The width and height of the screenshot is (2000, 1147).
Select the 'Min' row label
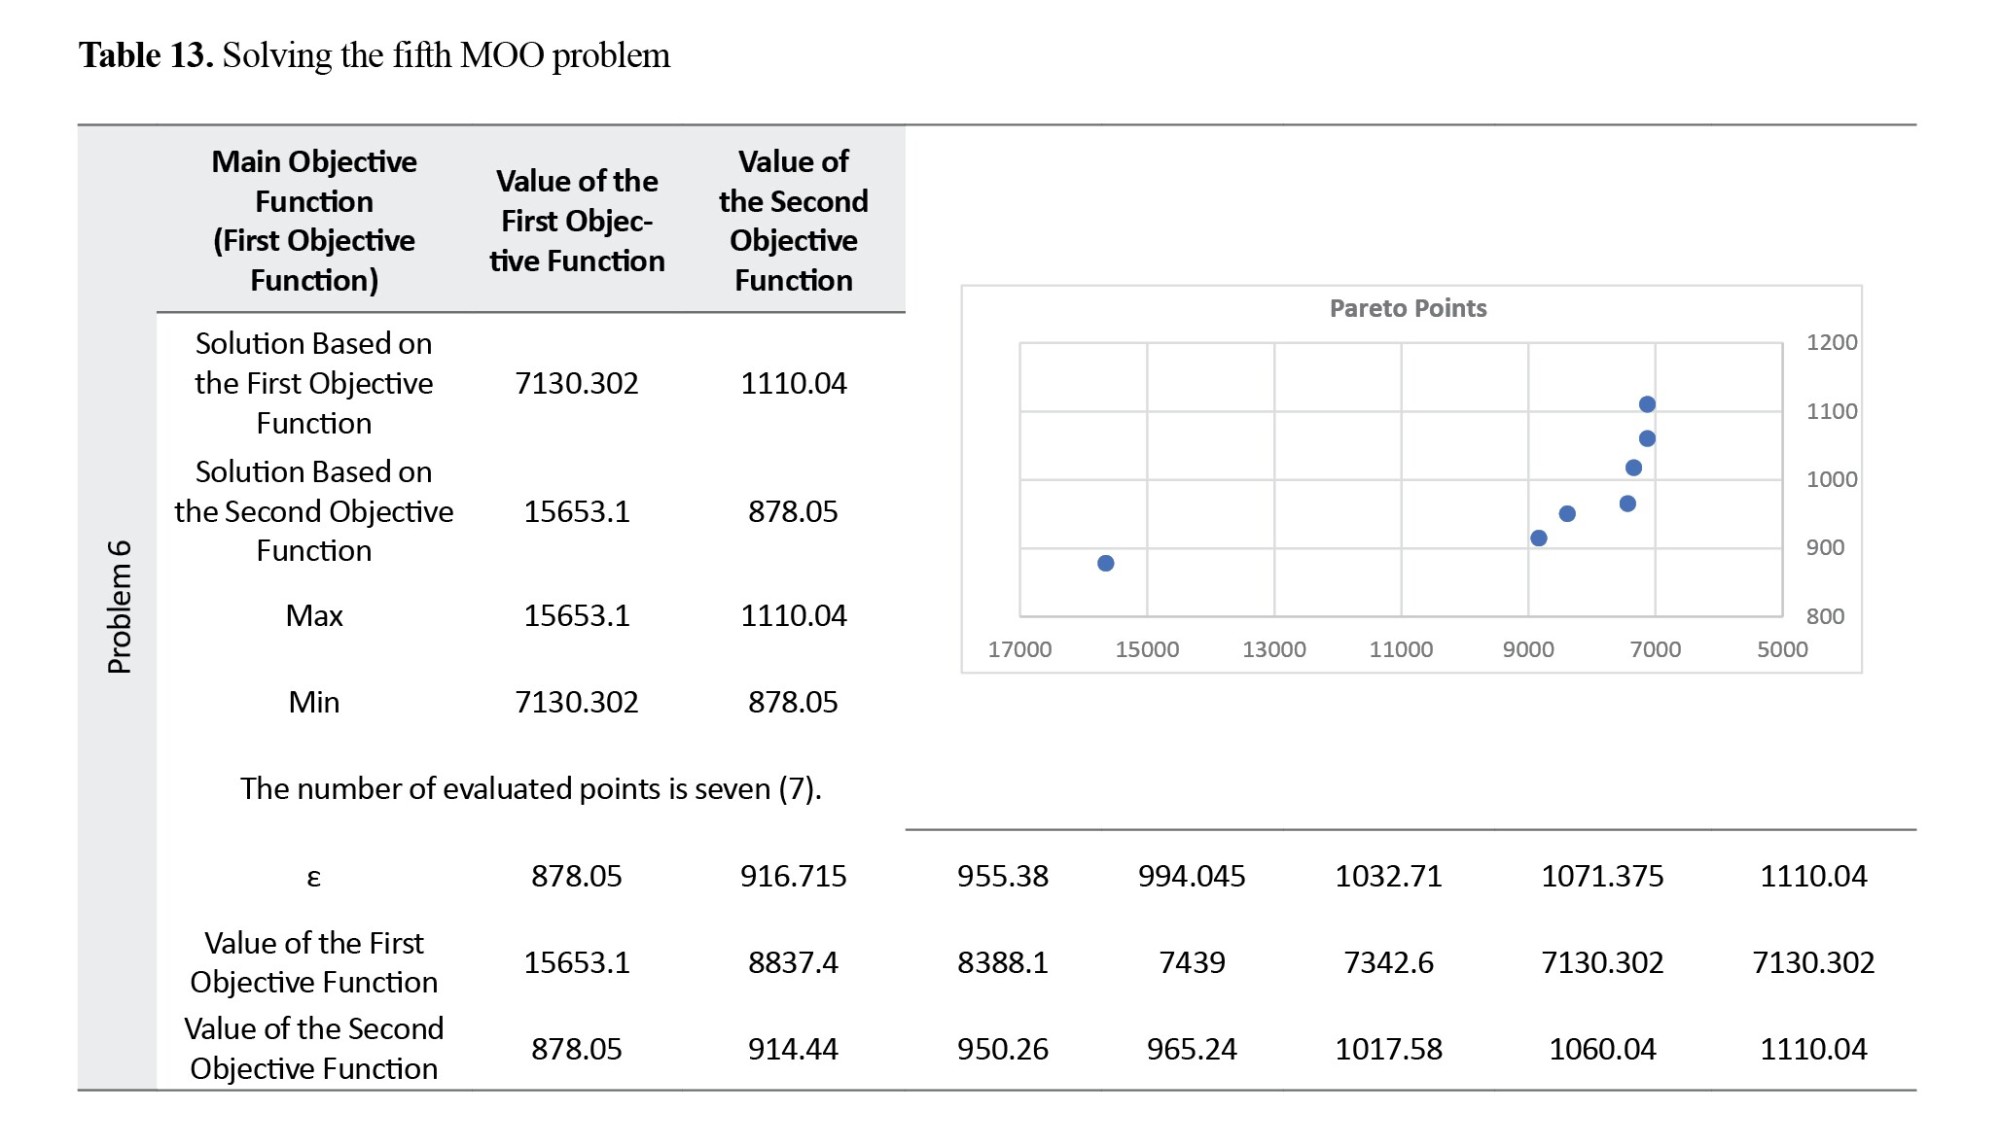pos(314,702)
